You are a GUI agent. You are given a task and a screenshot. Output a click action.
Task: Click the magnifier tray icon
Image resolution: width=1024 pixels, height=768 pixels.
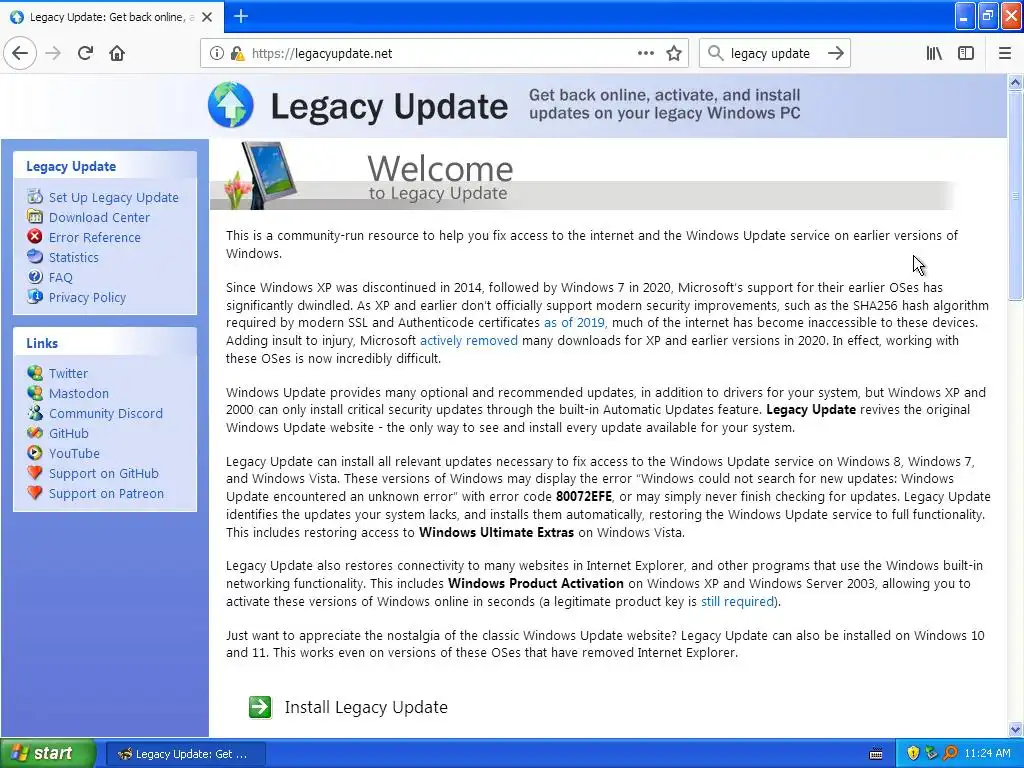point(950,754)
